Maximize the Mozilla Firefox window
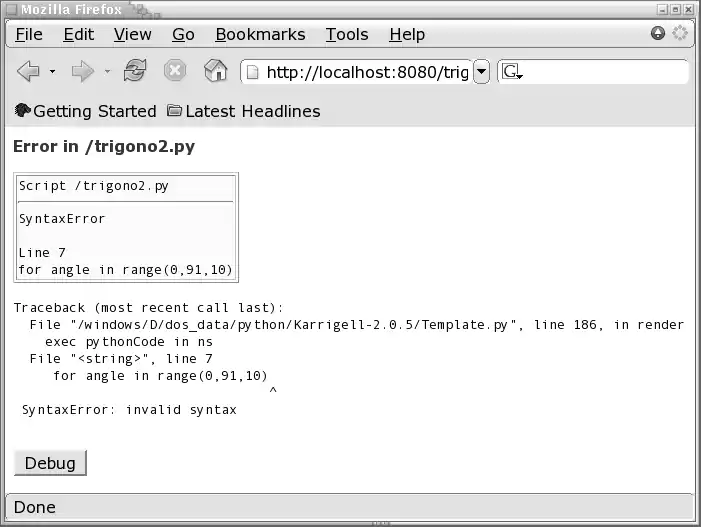The height and width of the screenshot is (527, 701). tap(676, 9)
